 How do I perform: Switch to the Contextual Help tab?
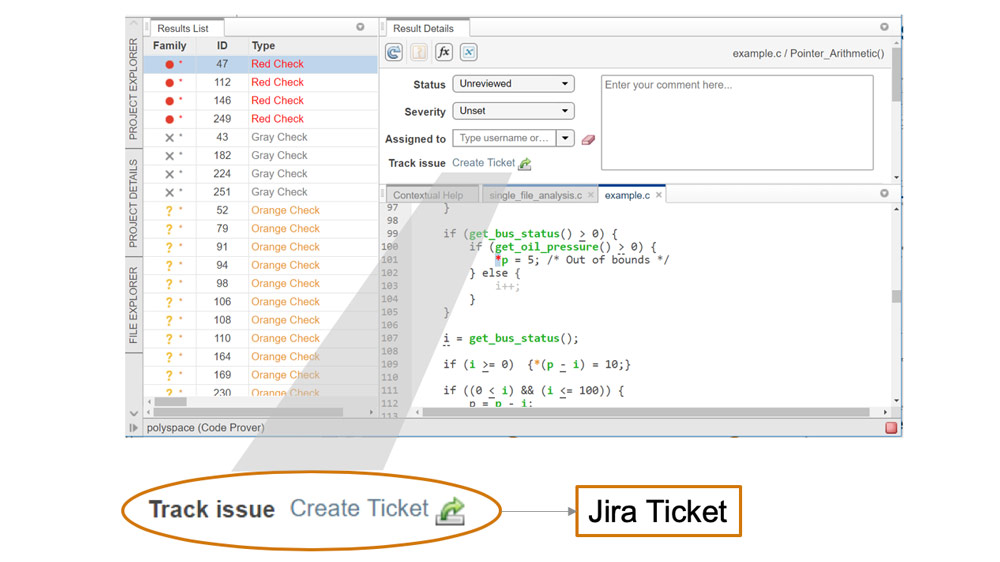pos(428,196)
